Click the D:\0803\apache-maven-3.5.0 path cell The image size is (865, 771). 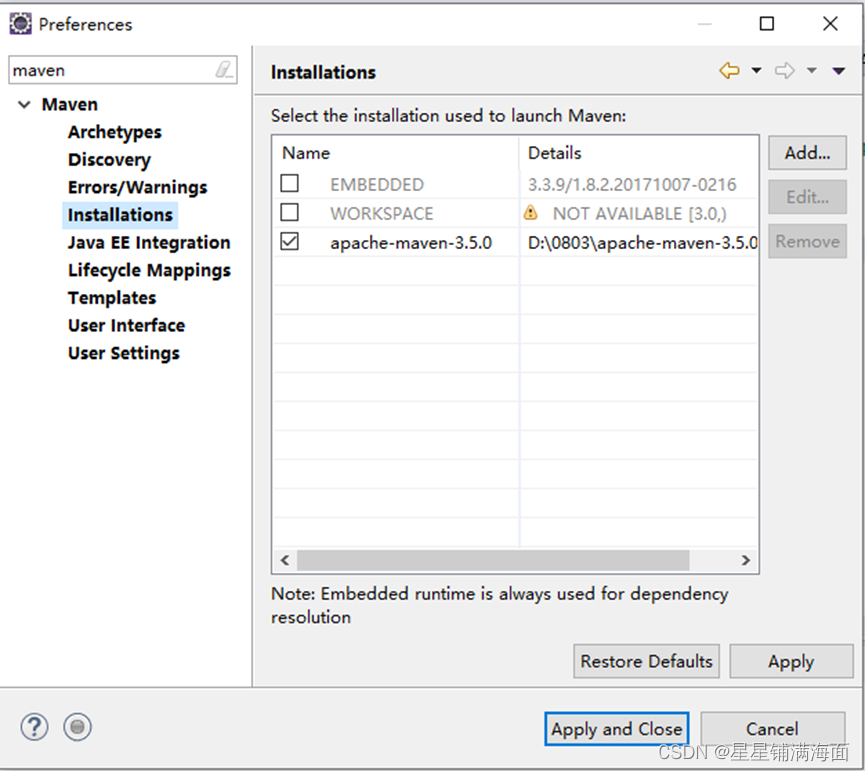(x=643, y=243)
